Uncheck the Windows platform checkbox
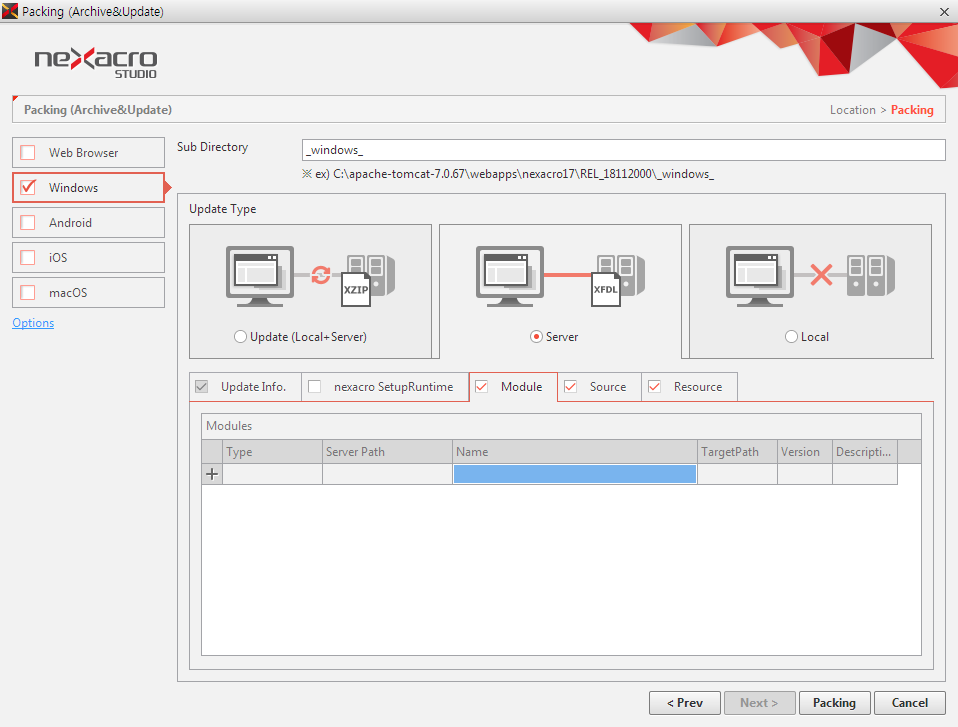This screenshot has height=727, width=958. (x=28, y=188)
